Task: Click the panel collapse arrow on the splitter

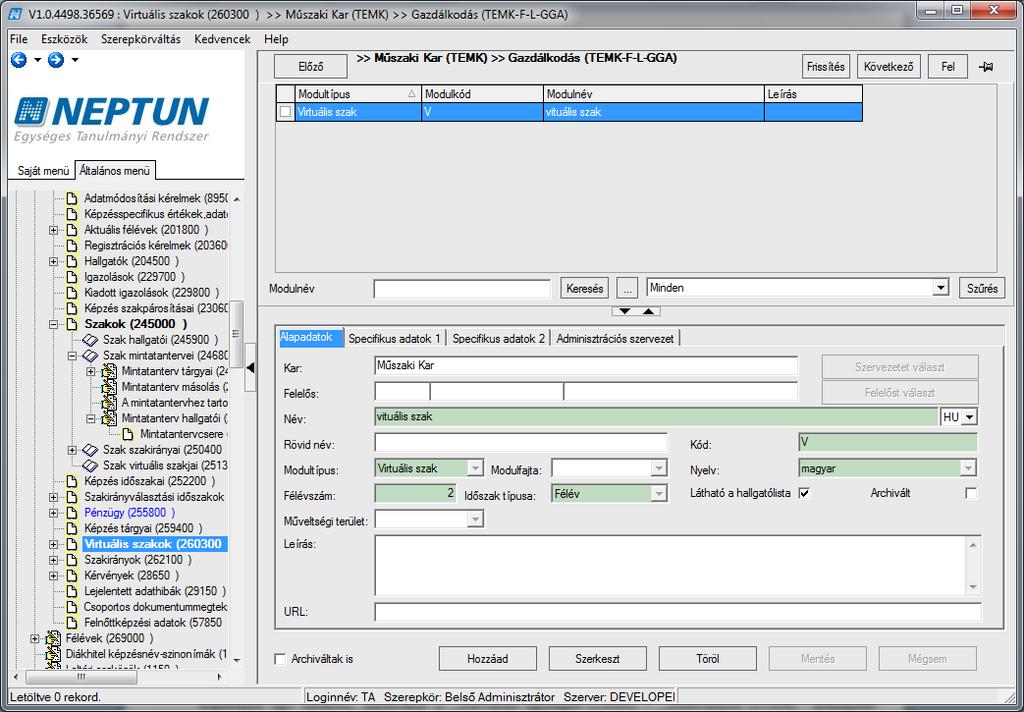Action: coord(250,368)
